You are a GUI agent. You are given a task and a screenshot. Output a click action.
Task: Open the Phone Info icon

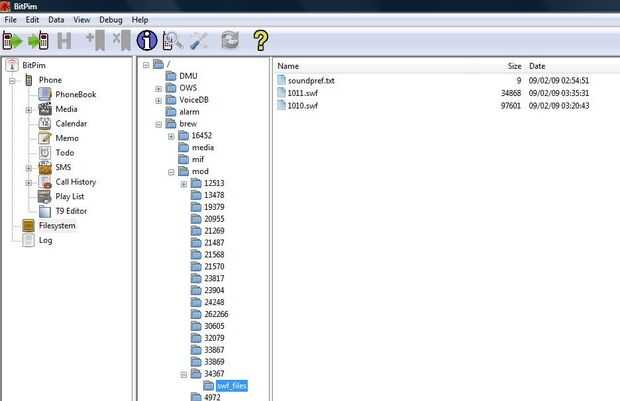[x=147, y=40]
